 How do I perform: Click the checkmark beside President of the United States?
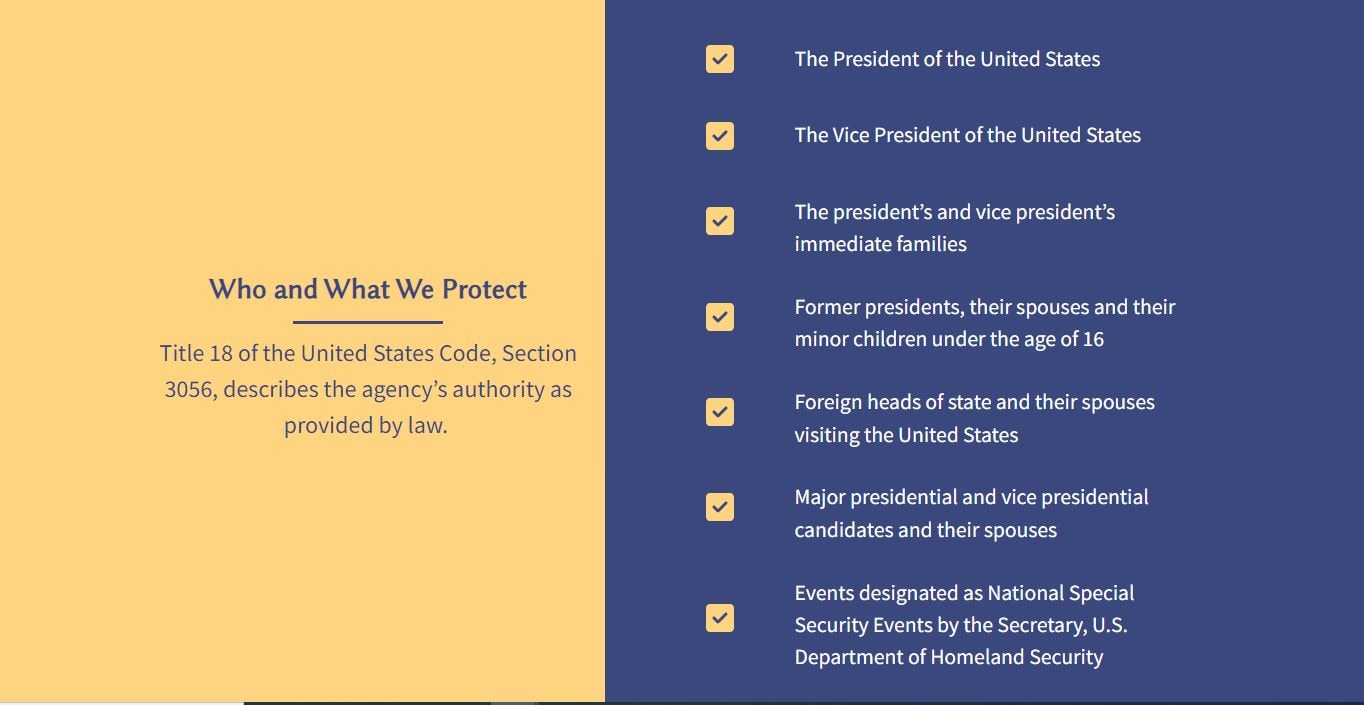[x=719, y=59]
